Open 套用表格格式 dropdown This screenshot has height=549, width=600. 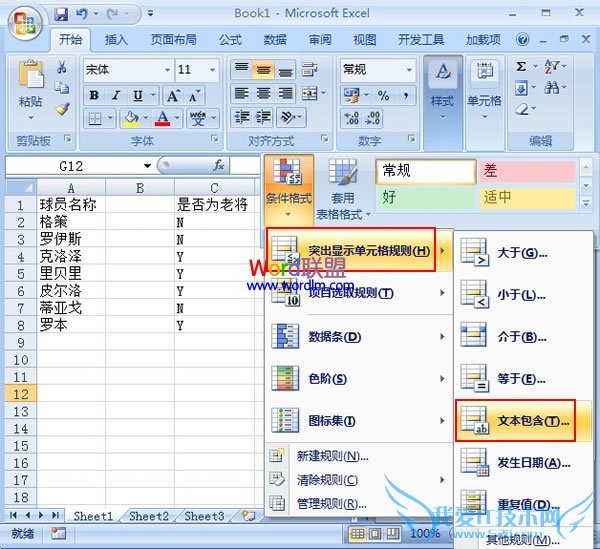343,189
